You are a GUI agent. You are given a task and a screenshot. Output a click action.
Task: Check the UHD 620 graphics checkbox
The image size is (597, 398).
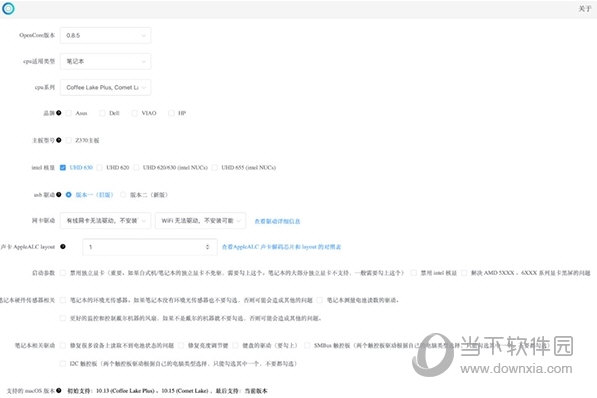click(x=99, y=168)
